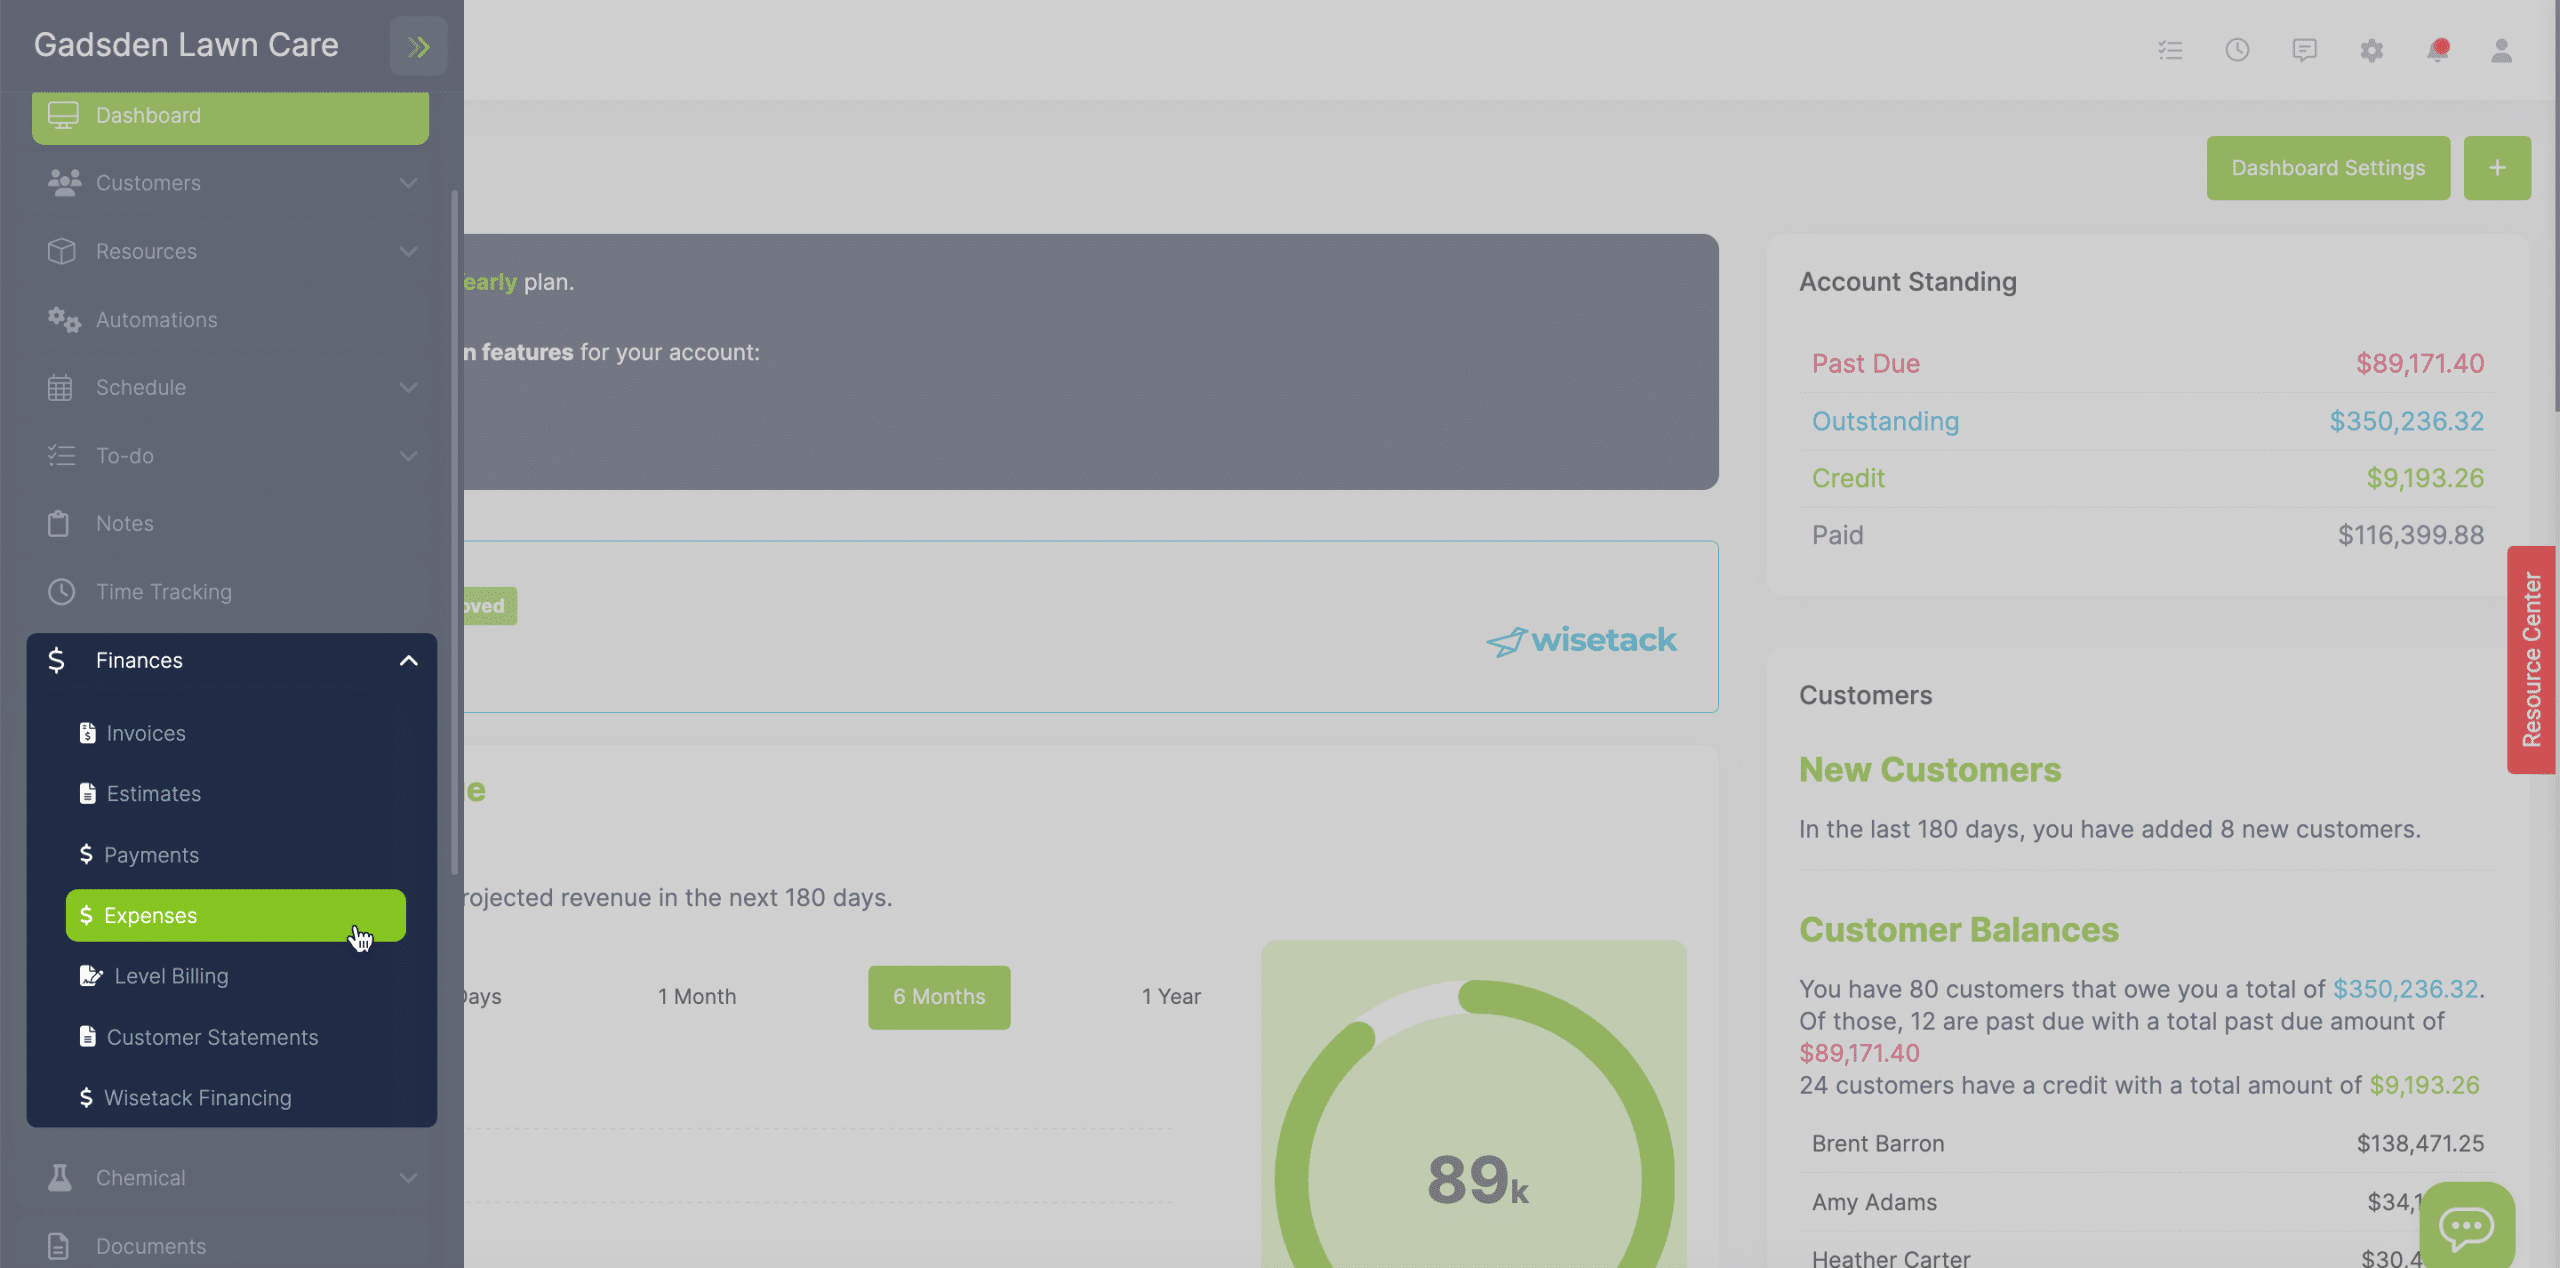Click the New Customers heading

tap(1929, 769)
